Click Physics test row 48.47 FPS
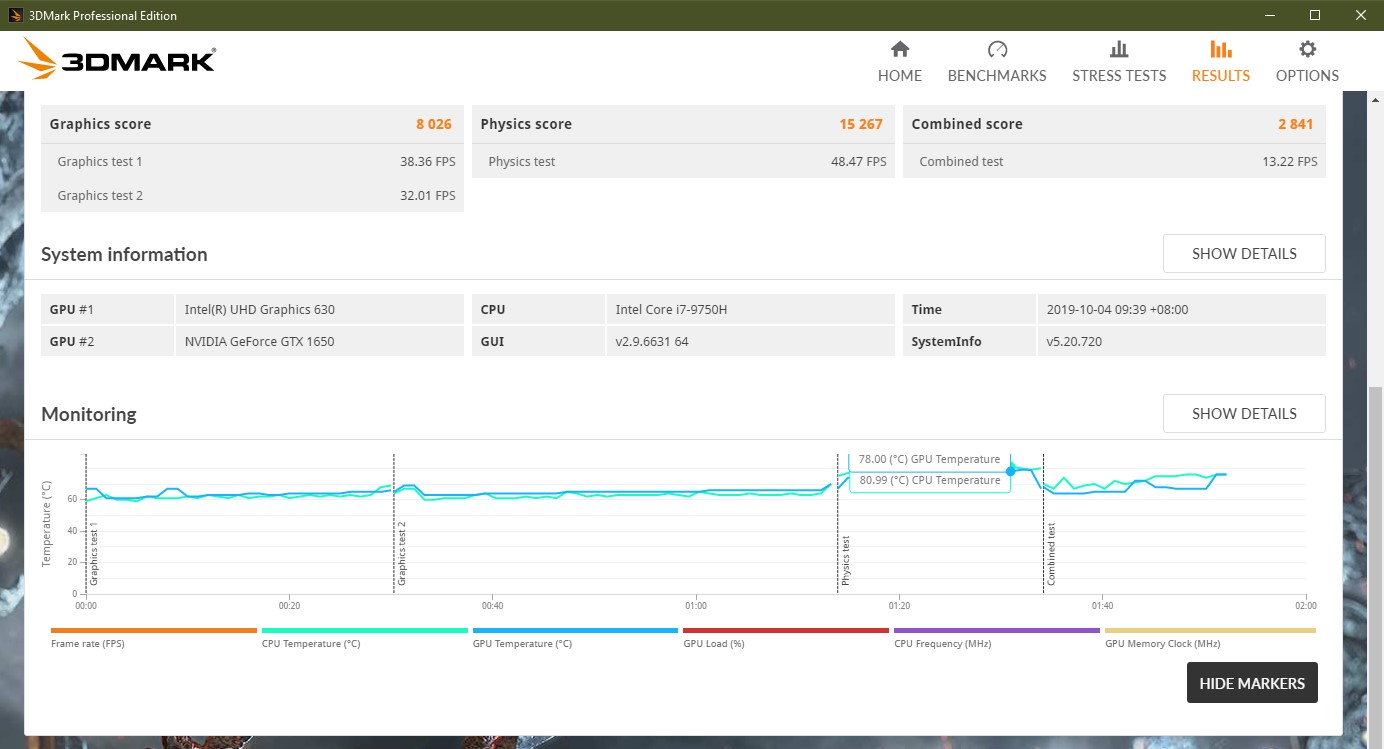The image size is (1384, 749). 683,161
